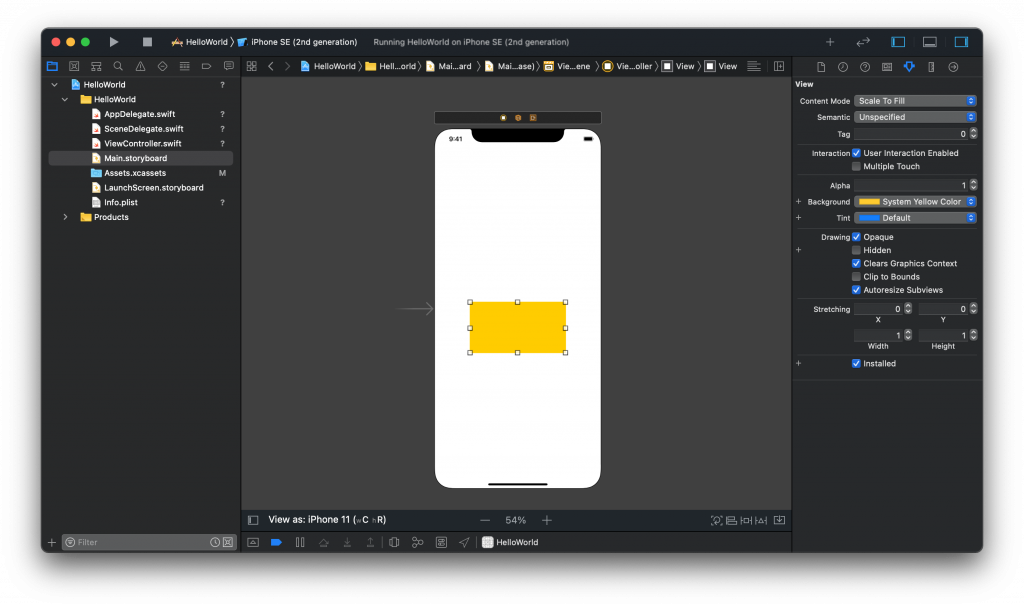
Task: Open the Size inspector ruler icon
Action: click(x=931, y=67)
